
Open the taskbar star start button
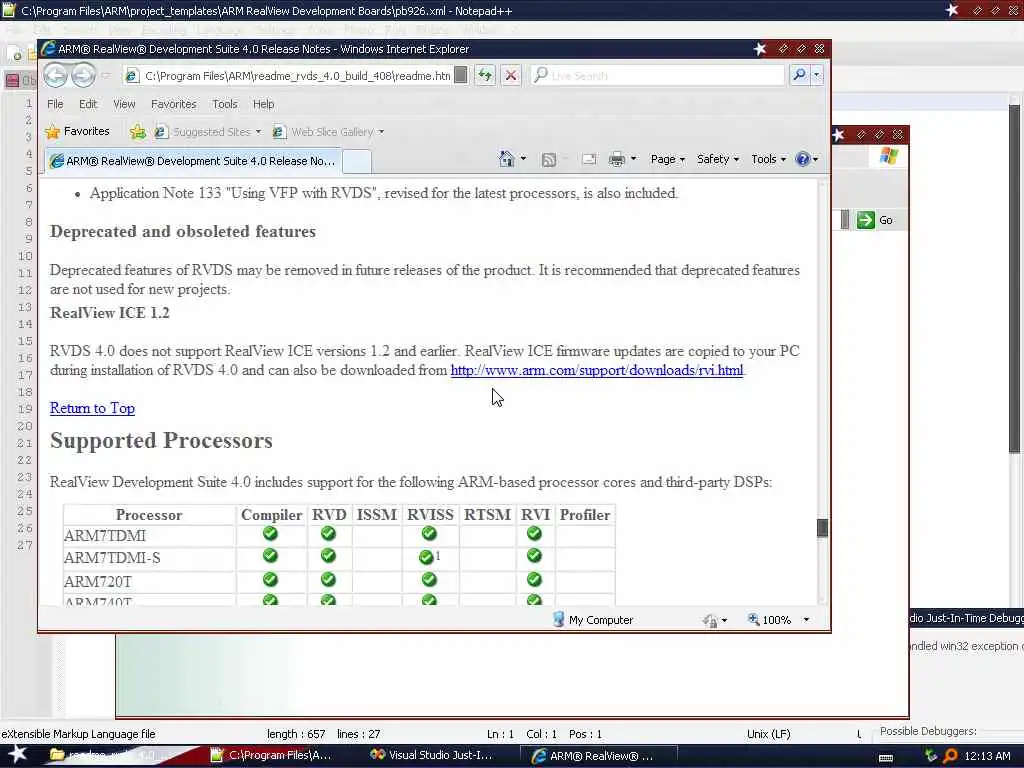[x=17, y=755]
